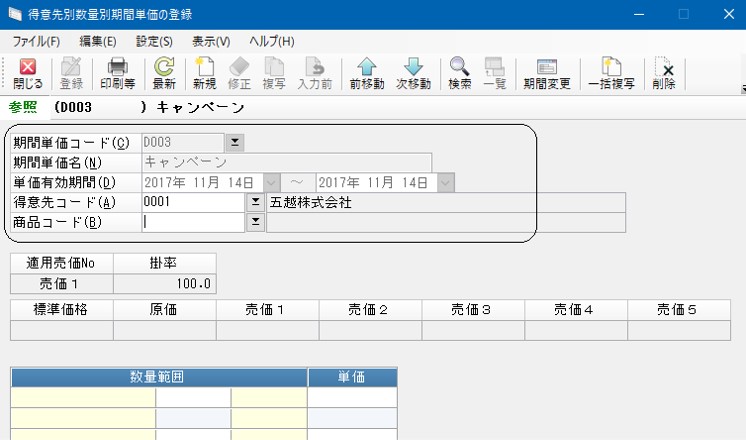Open the 検索 search toolbar icon

point(459,73)
